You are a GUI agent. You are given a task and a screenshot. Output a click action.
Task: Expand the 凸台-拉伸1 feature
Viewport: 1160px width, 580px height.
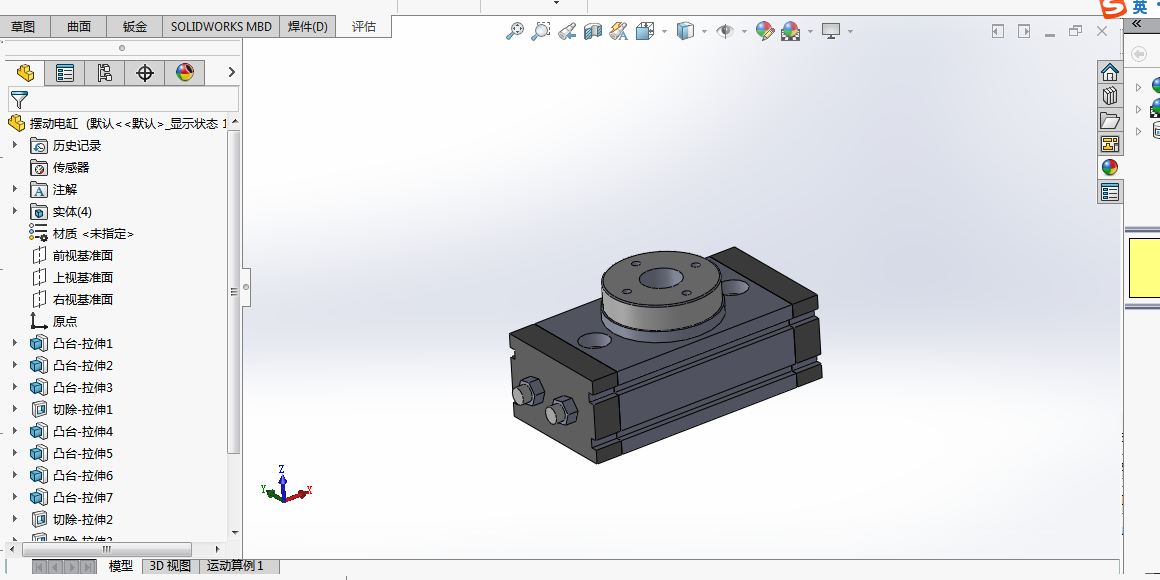click(x=15, y=343)
